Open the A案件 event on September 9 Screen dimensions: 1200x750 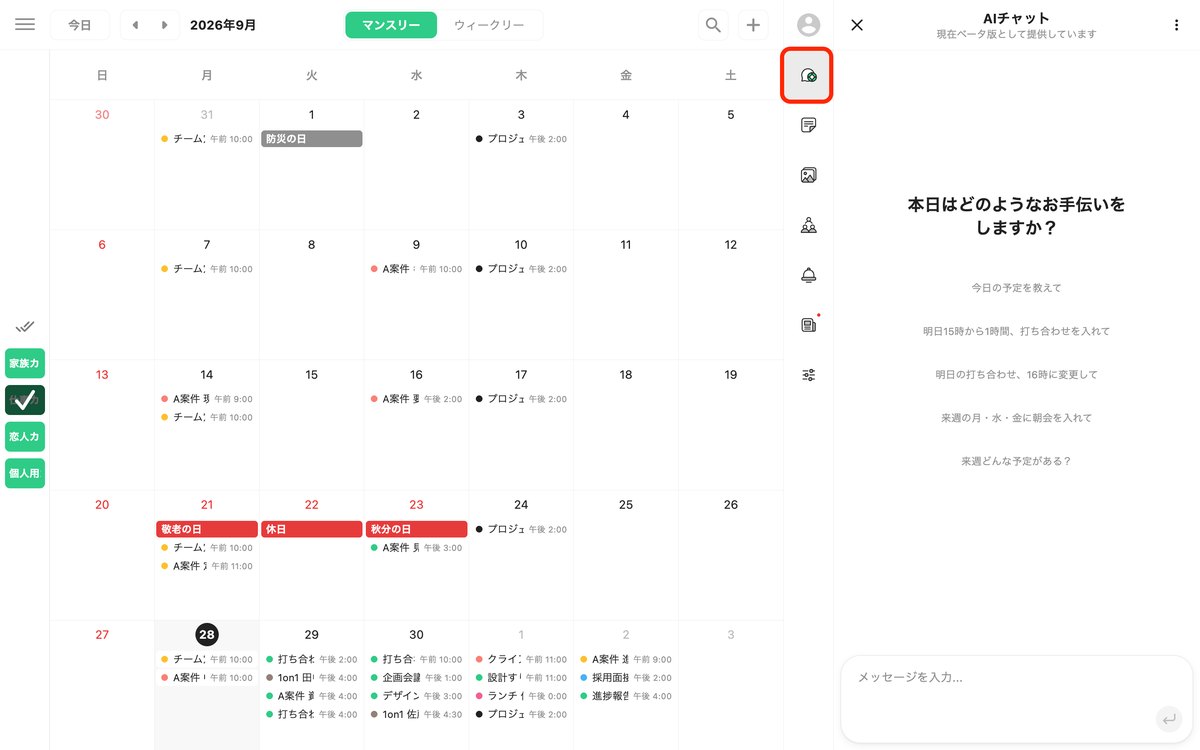(416, 269)
